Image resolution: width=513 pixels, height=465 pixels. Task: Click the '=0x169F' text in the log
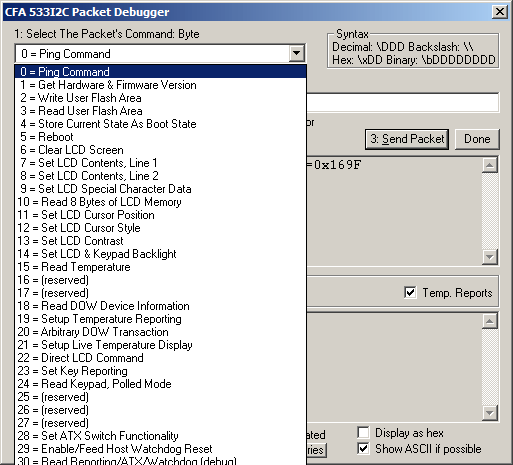tap(334, 165)
